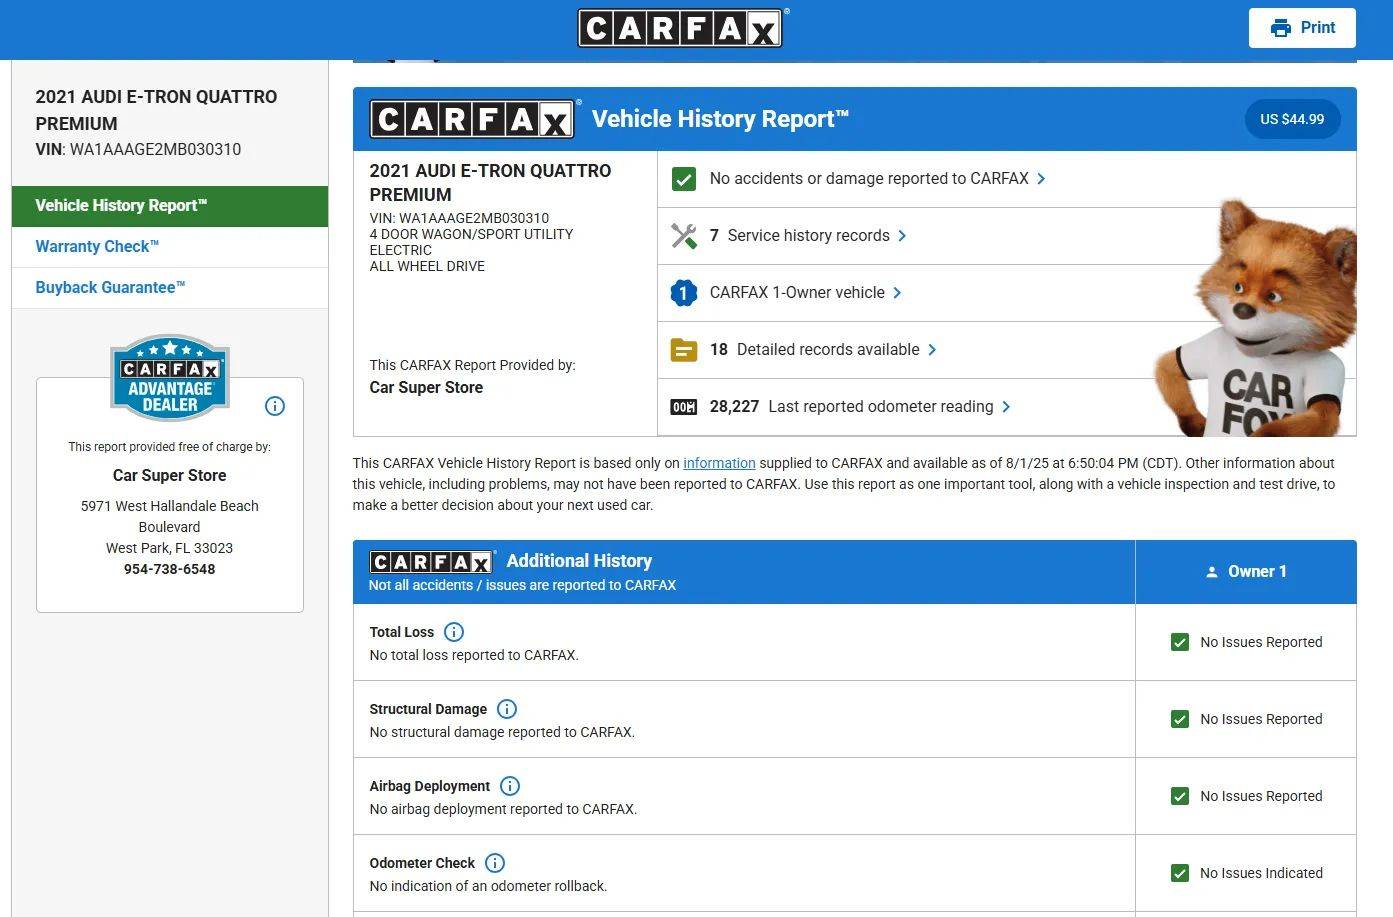Click the Car Super Store provider name in report panel

[x=426, y=388]
